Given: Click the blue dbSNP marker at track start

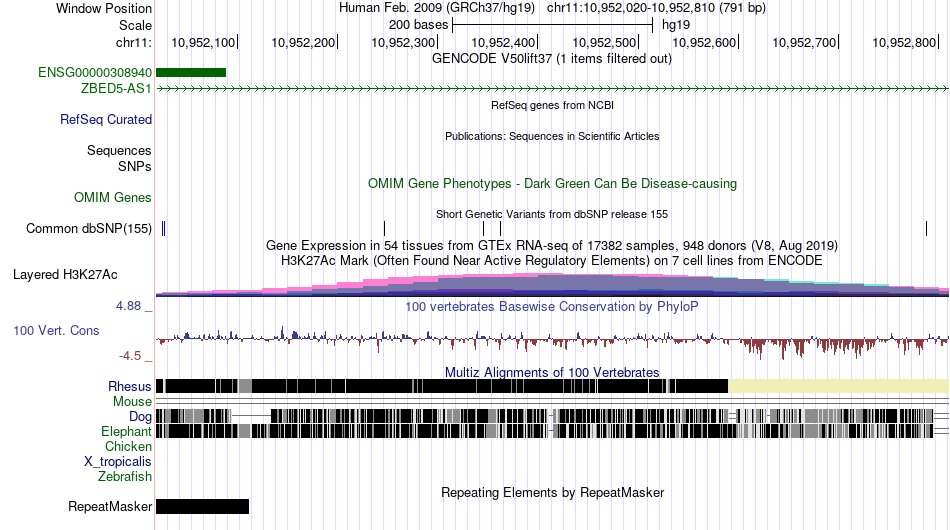Looking at the screenshot, I should click(164, 228).
